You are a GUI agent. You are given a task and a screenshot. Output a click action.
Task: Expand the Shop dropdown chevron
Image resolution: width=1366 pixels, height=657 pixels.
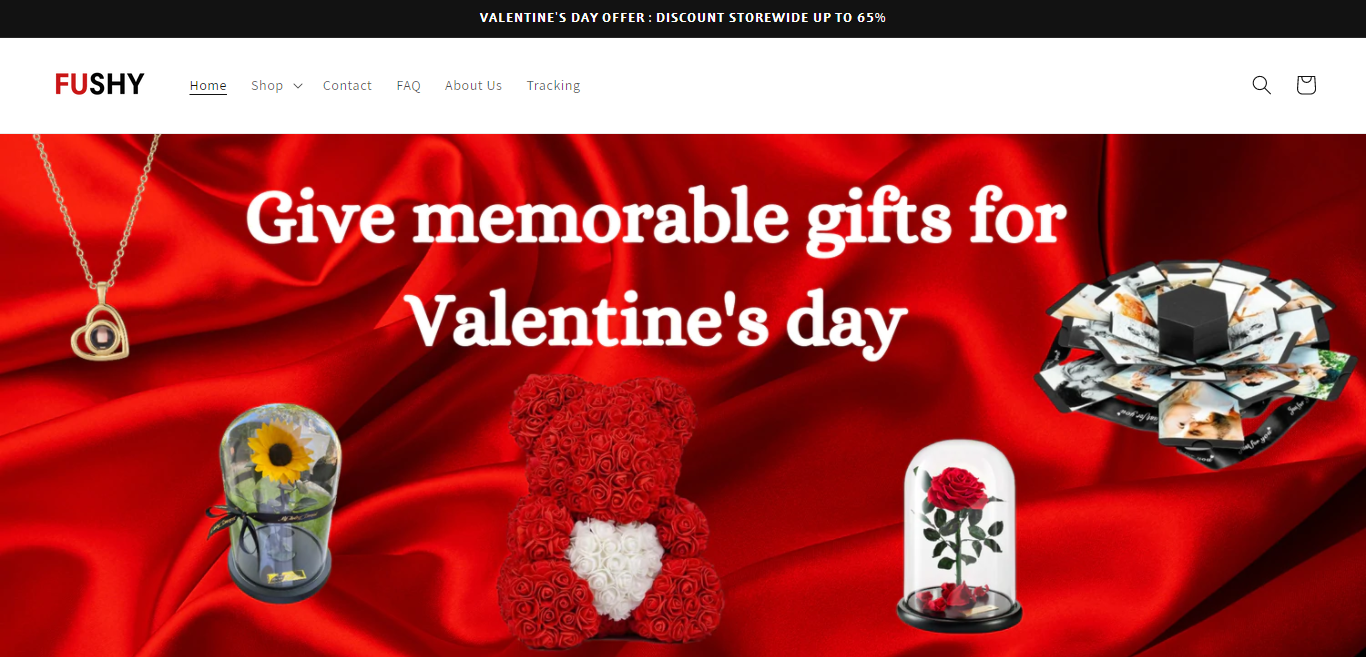pyautogui.click(x=298, y=86)
